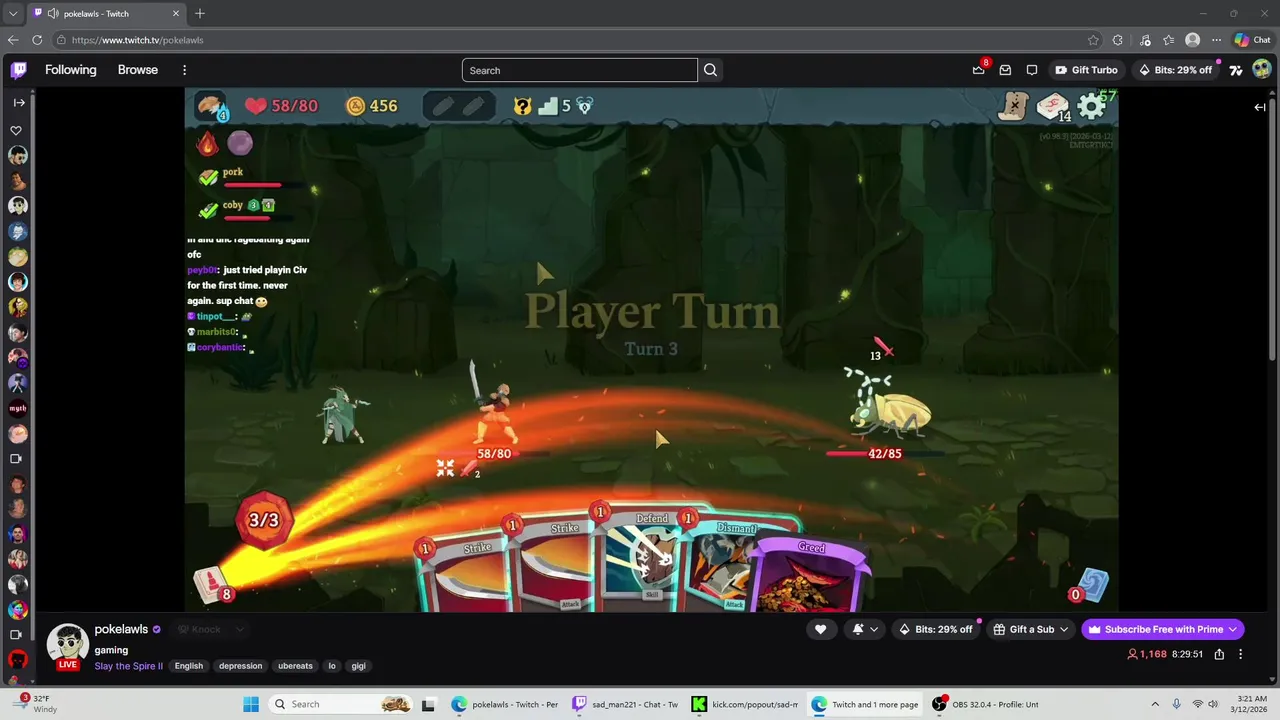1280x720 pixels.
Task: Open the user avatar menu in Twitch header
Action: pos(1261,70)
